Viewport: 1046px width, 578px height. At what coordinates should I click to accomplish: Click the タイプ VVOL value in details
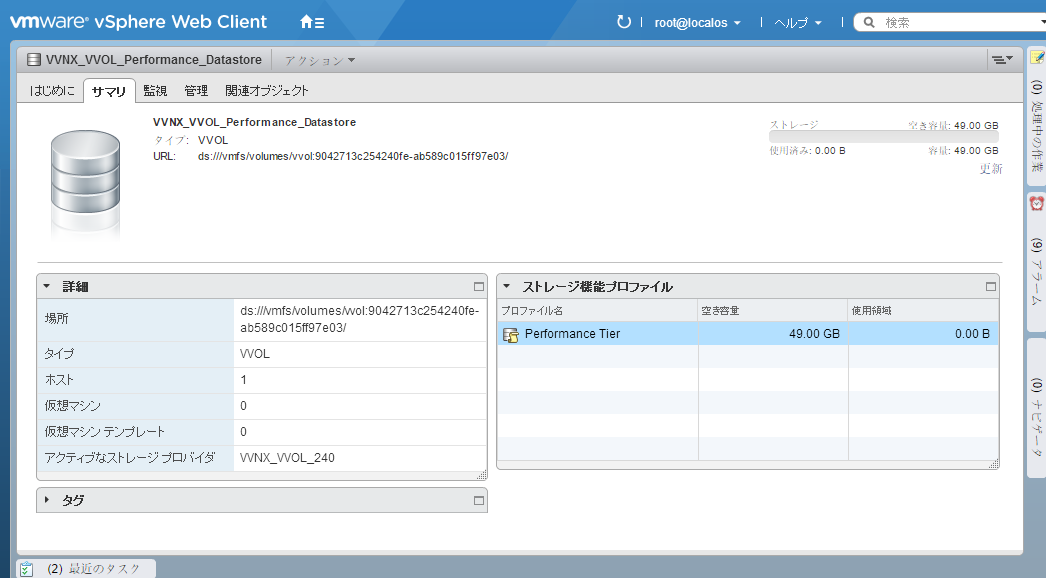(255, 354)
